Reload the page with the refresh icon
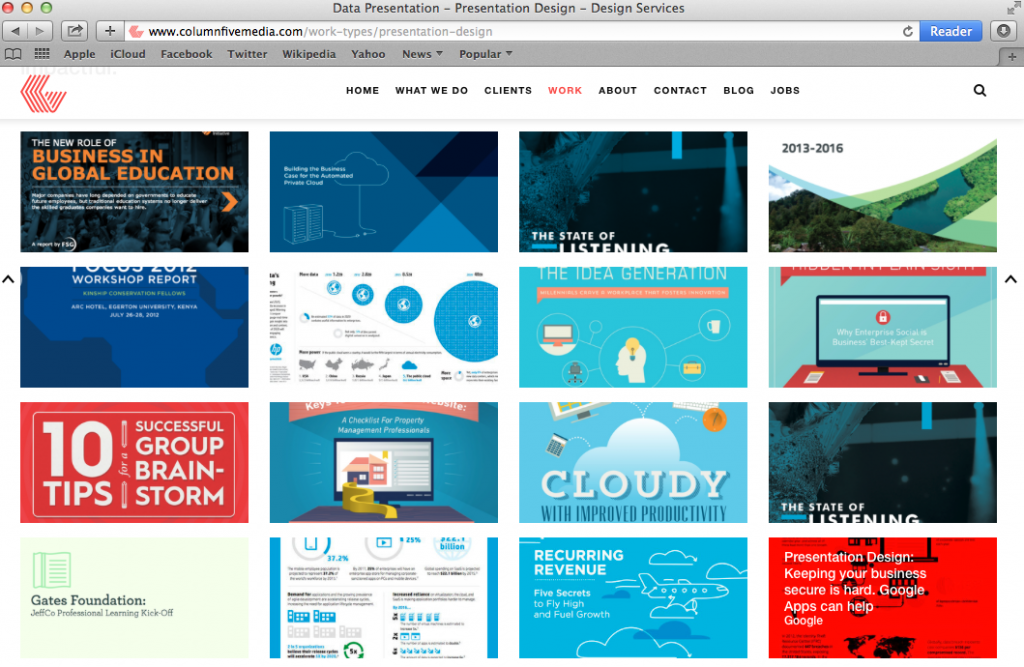This screenshot has width=1024, height=667. coord(907,31)
